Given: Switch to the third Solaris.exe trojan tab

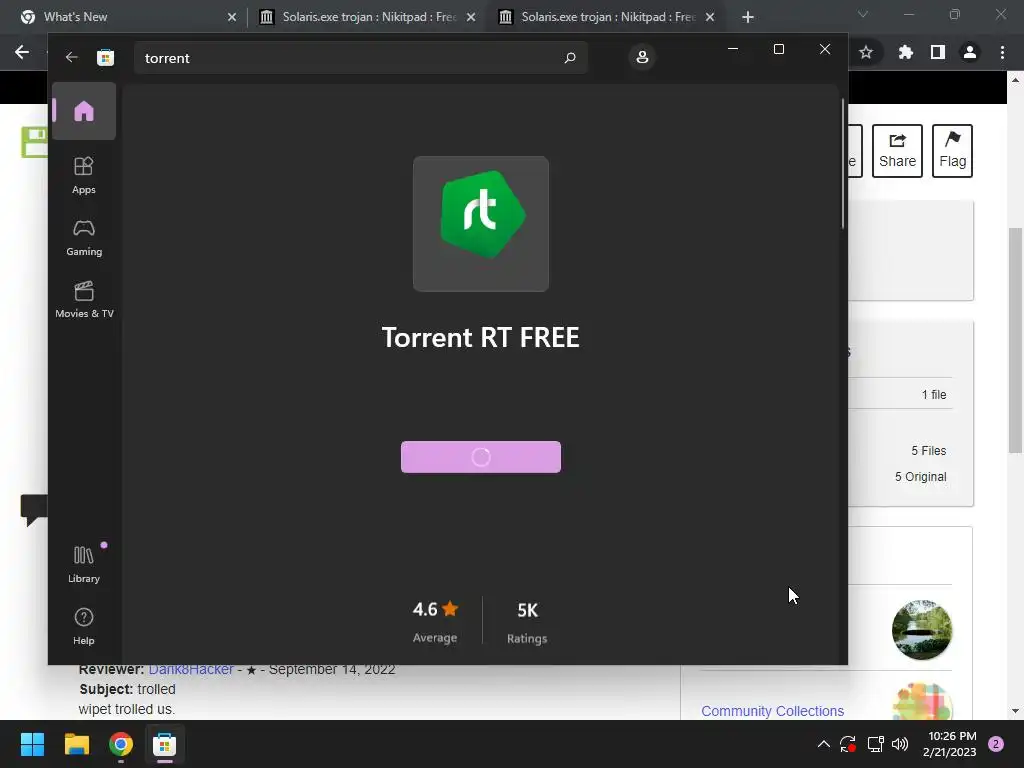Looking at the screenshot, I should (x=606, y=17).
